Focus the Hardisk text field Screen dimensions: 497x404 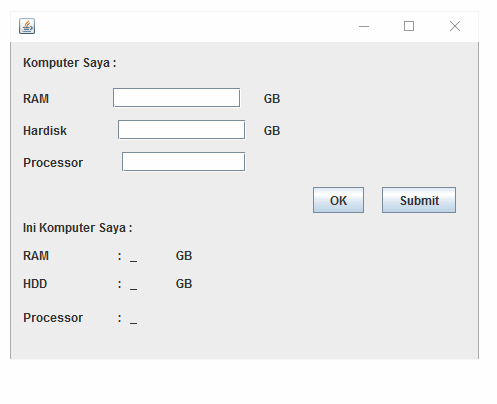(181, 130)
